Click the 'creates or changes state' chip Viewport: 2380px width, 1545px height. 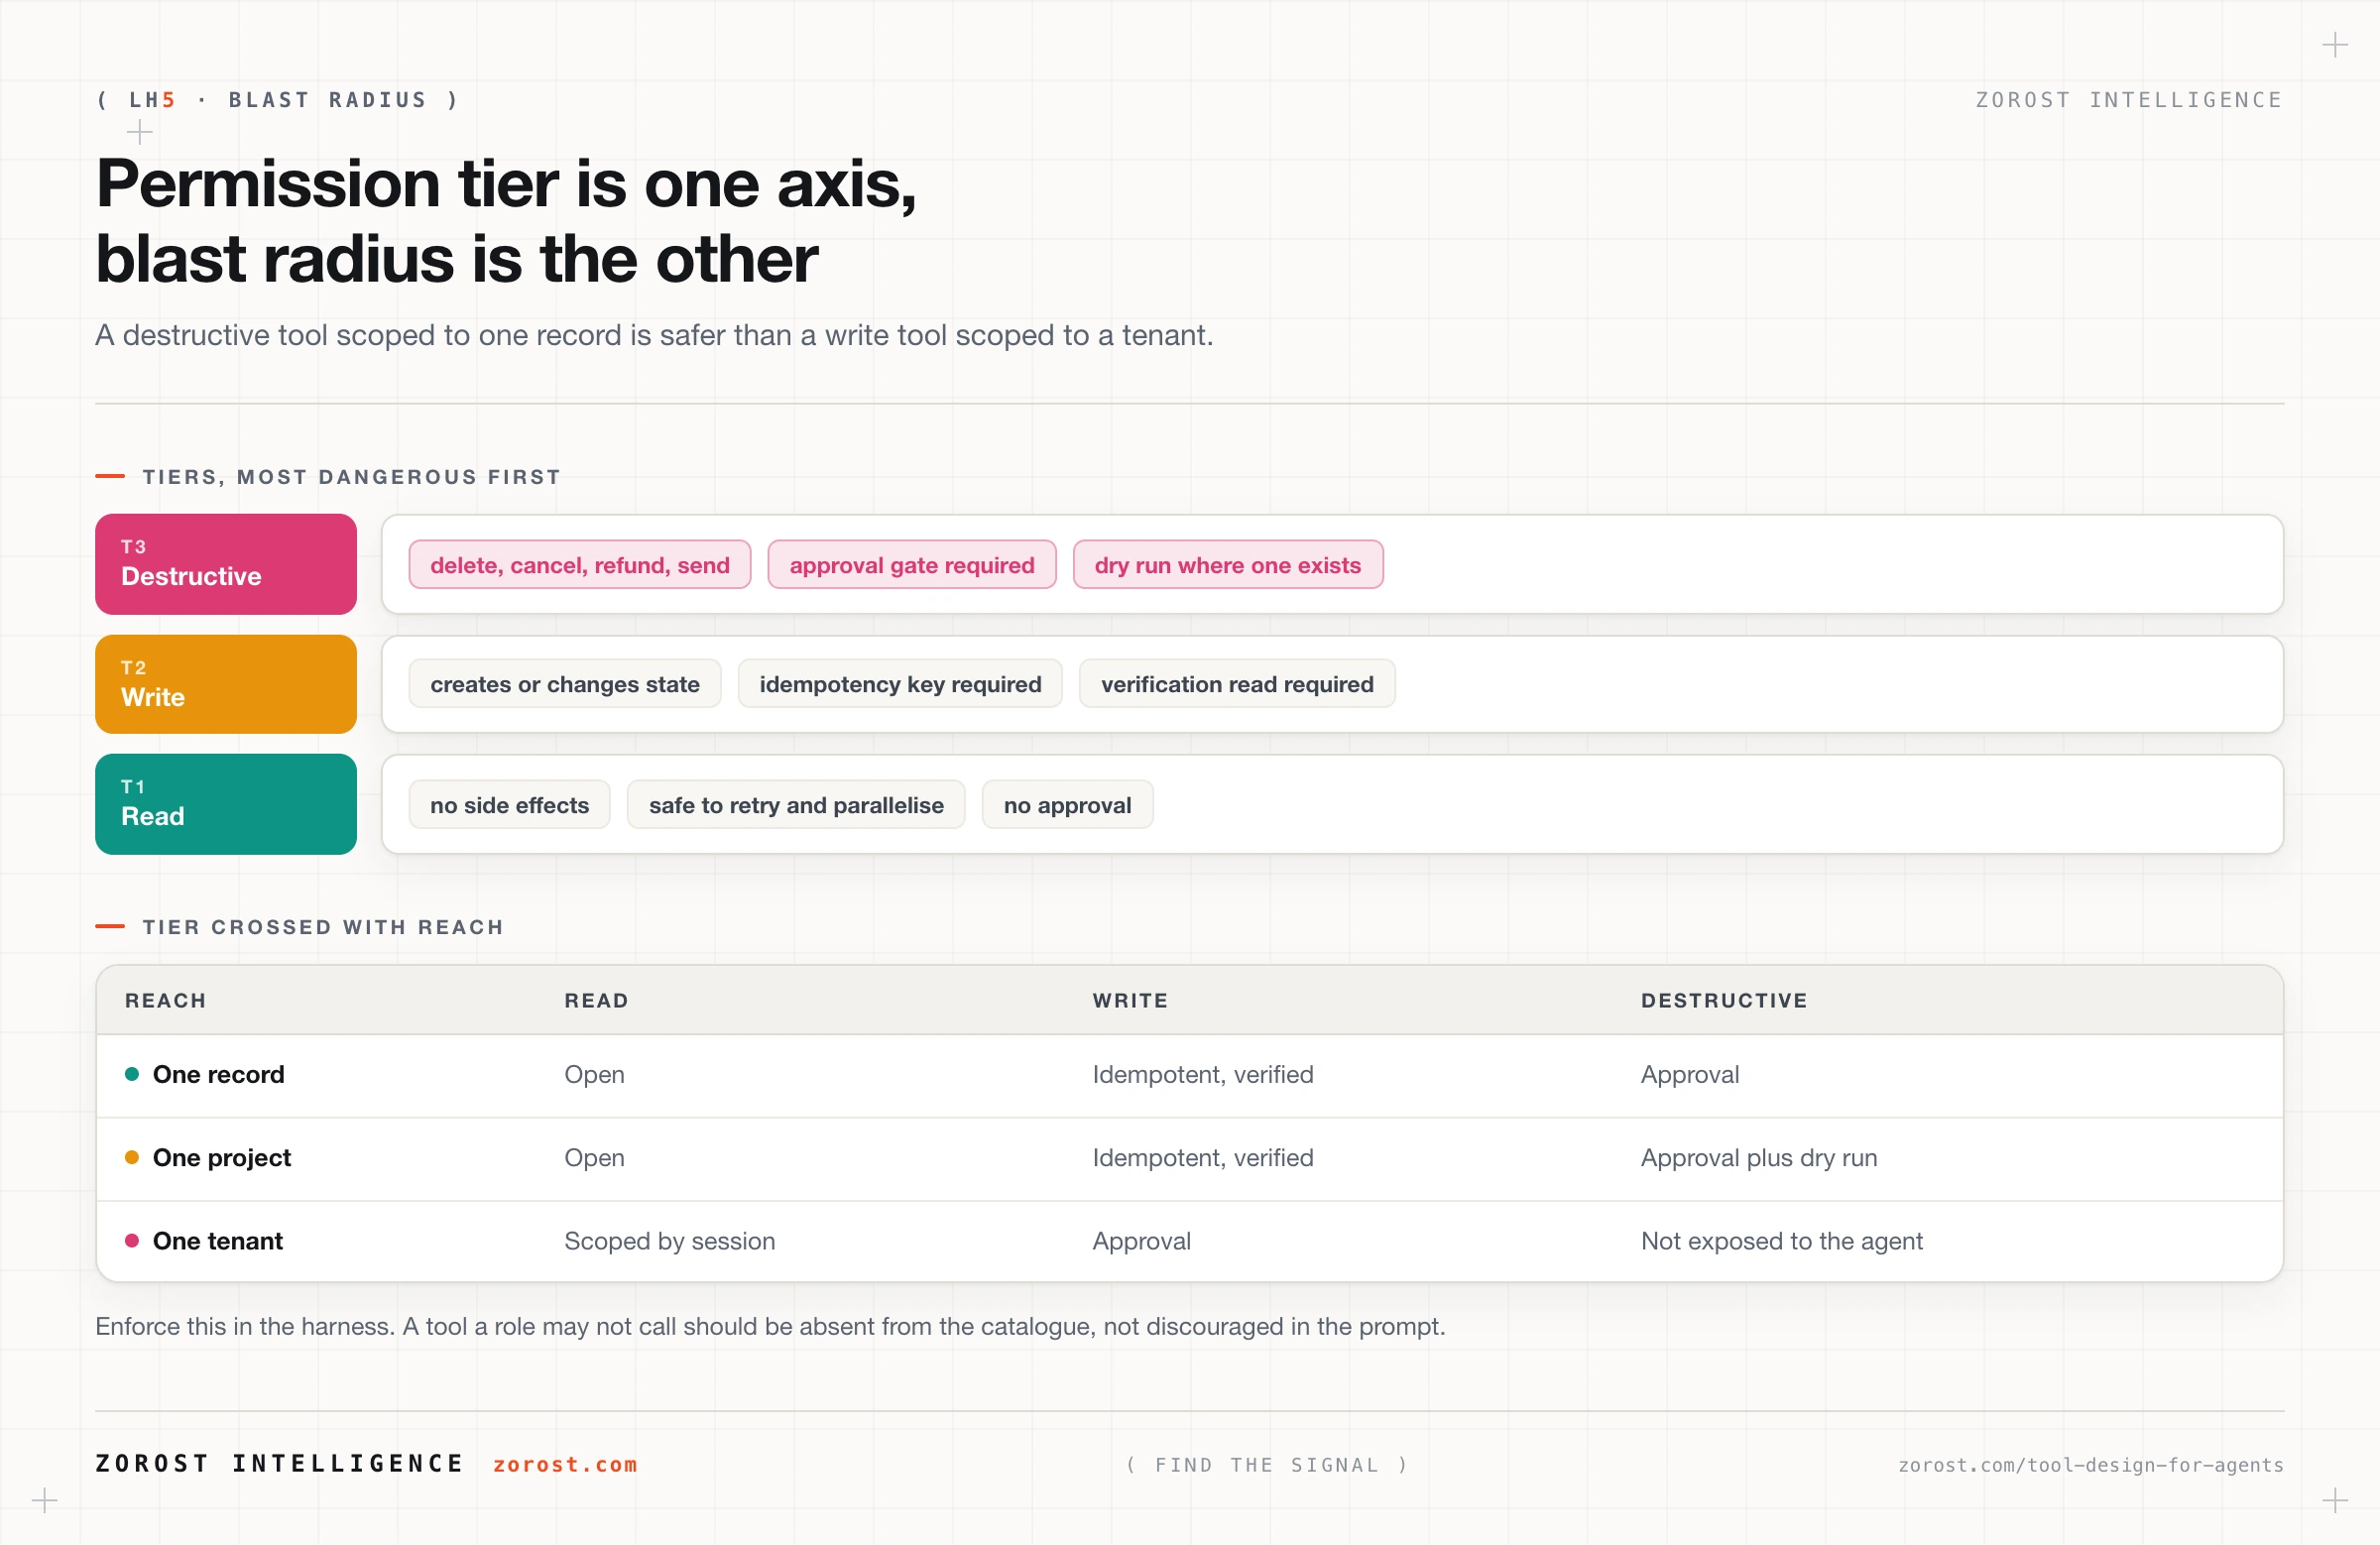pos(565,684)
